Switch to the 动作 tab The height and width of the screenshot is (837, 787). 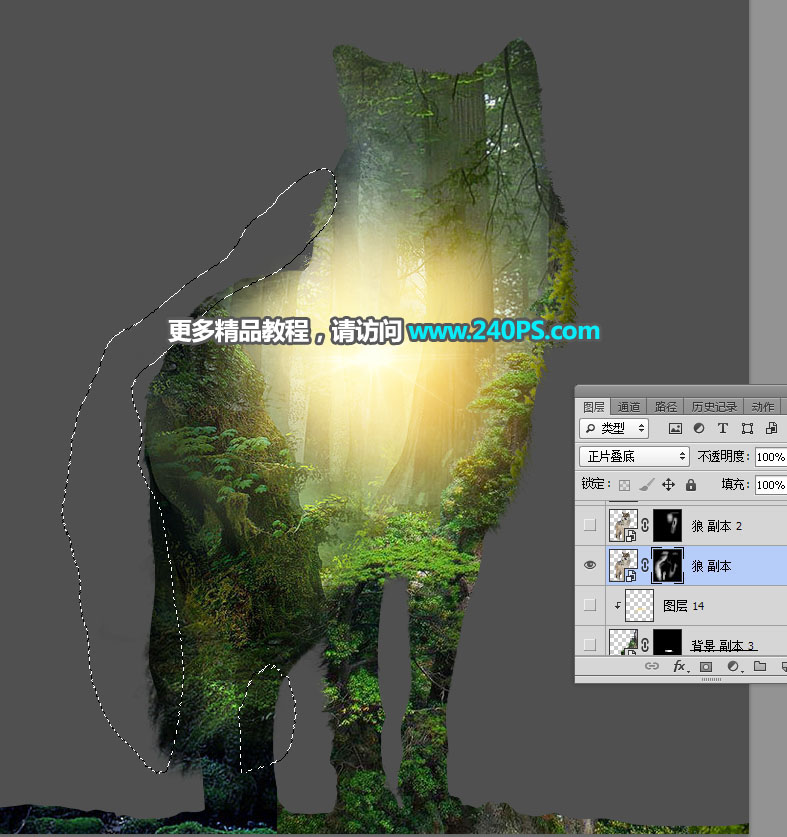(x=762, y=407)
